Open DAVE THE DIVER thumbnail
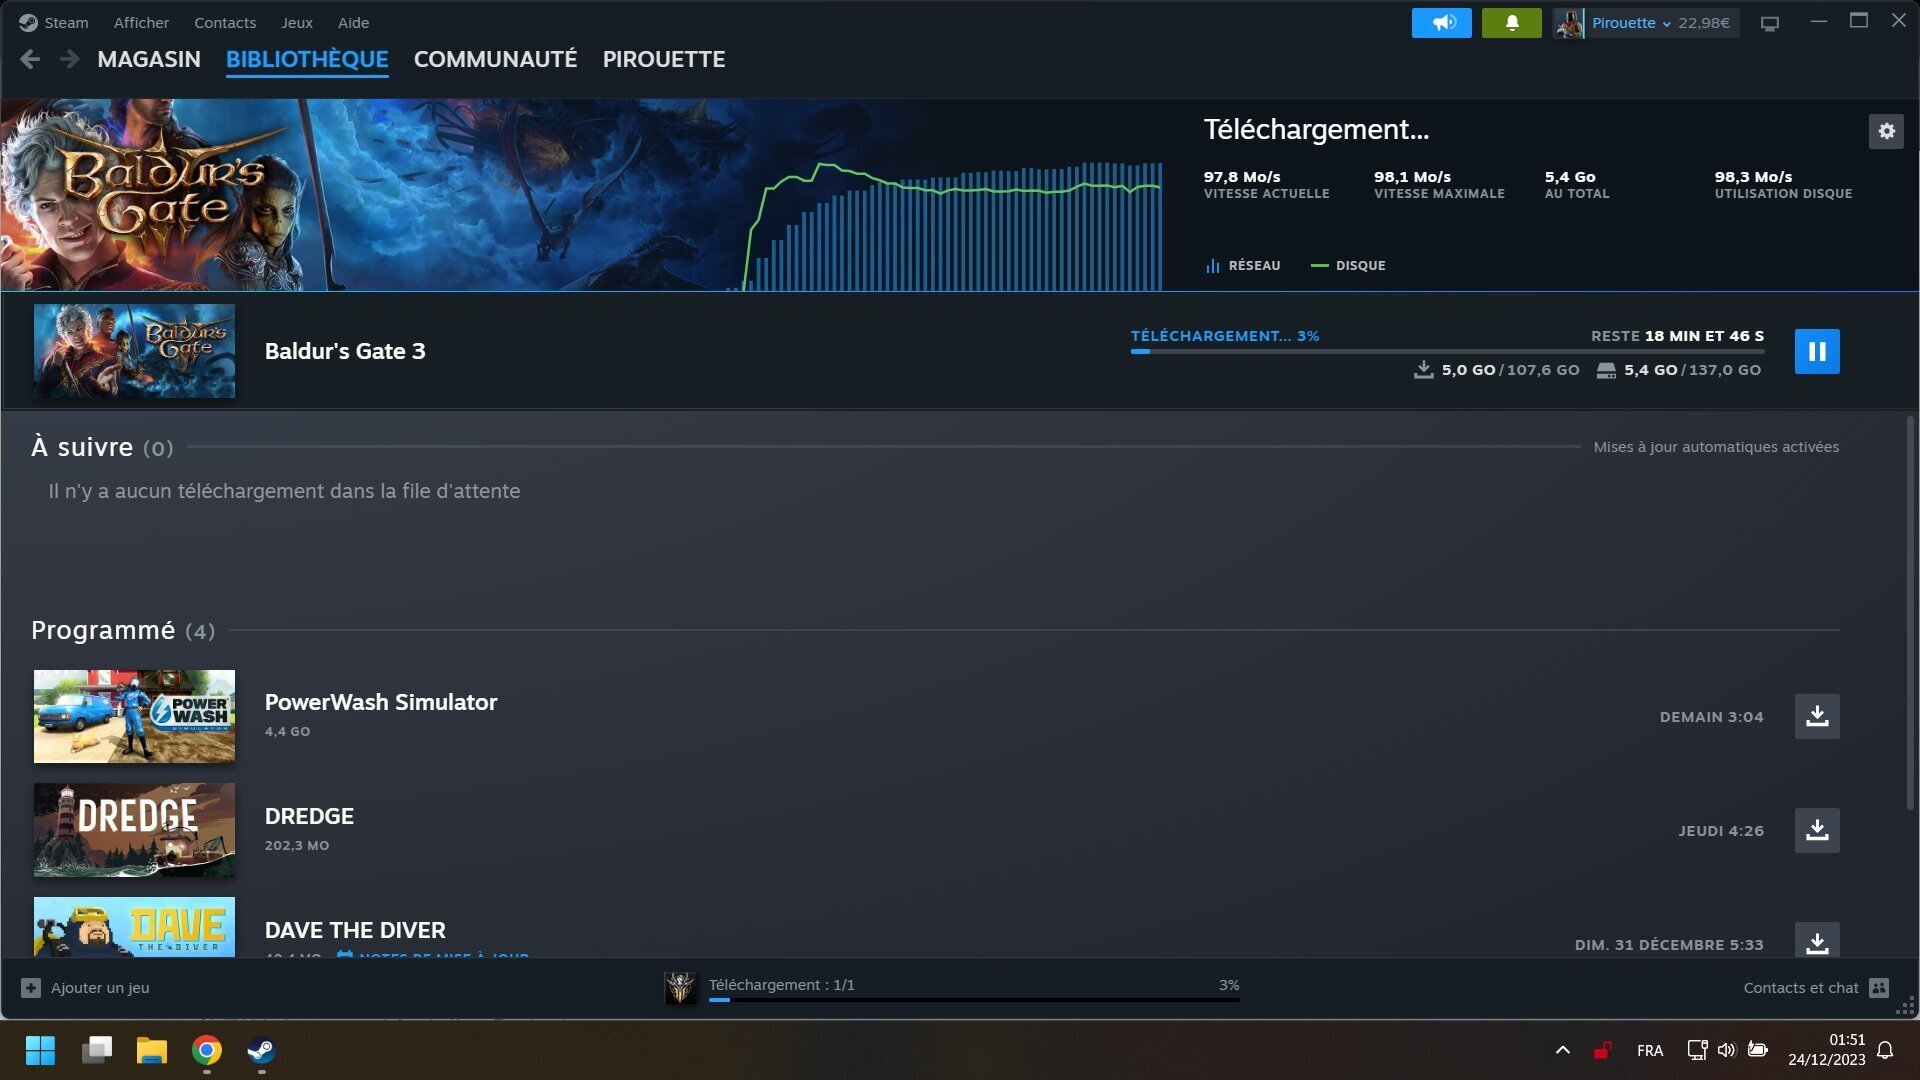Image resolution: width=1920 pixels, height=1080 pixels. 134,927
